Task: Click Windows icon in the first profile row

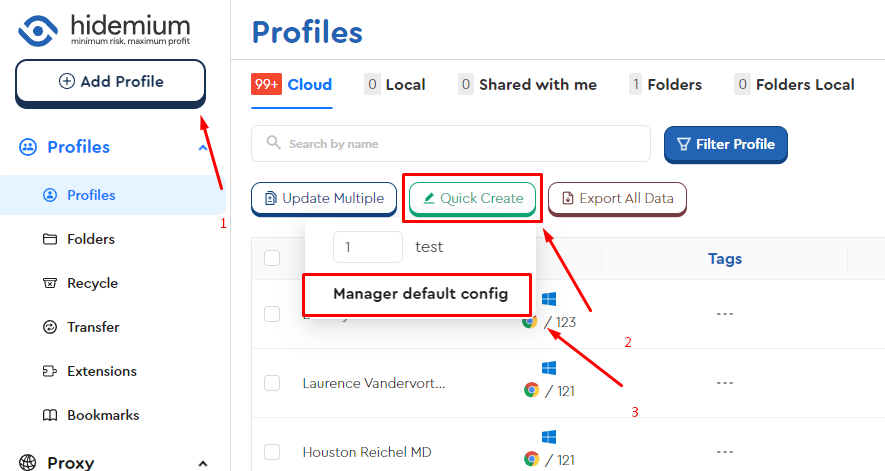Action: pyautogui.click(x=549, y=299)
